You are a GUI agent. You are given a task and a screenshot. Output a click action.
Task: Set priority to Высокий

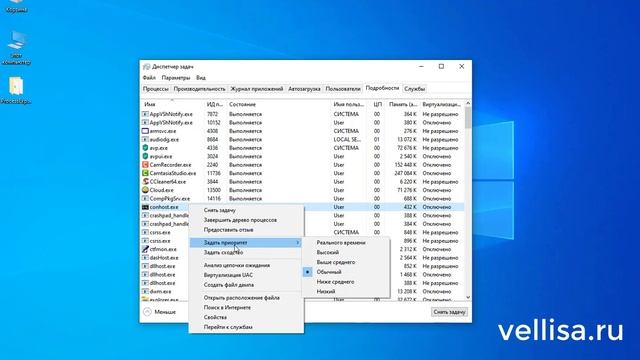pos(328,252)
